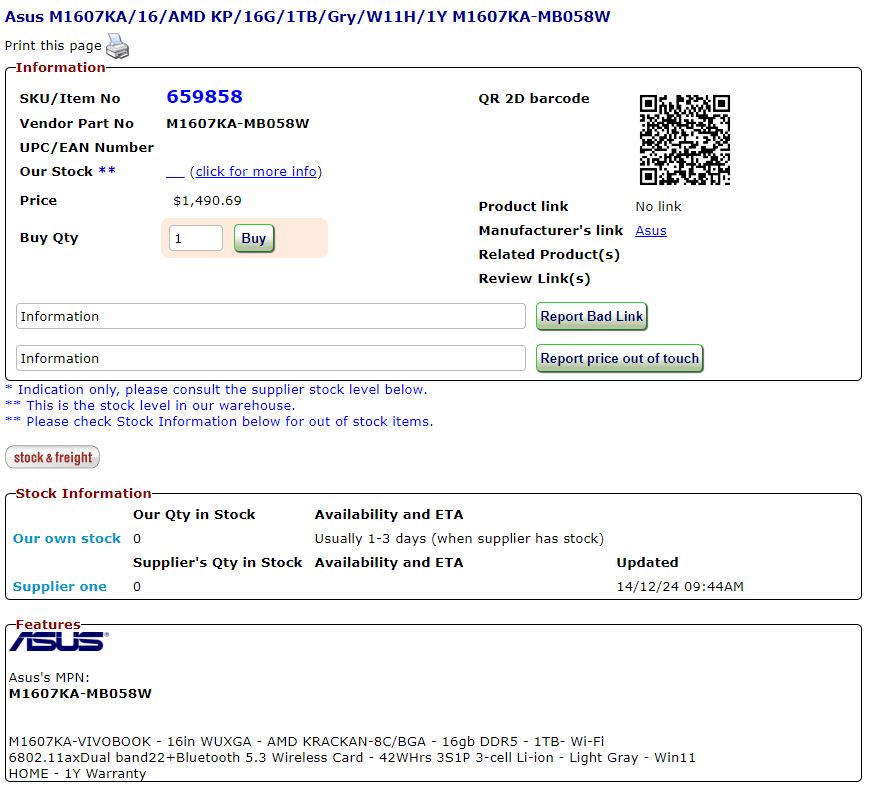This screenshot has width=870, height=793.
Task: Click the ASUS logo in Features
Action: 58,642
